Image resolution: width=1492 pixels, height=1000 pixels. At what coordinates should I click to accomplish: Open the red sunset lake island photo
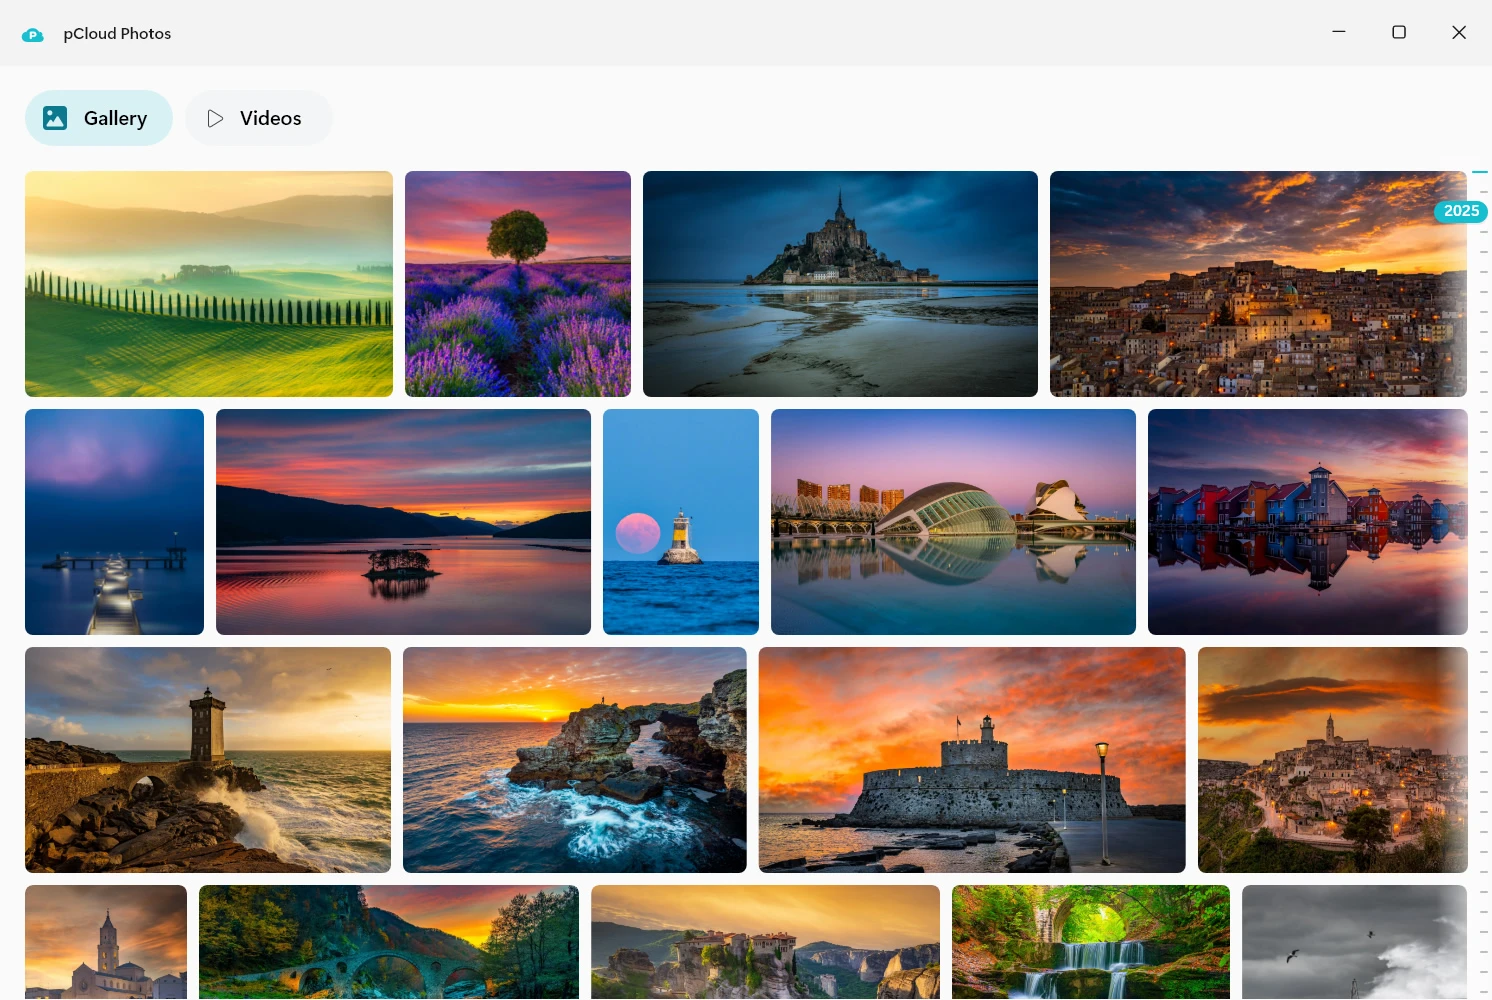coord(403,522)
